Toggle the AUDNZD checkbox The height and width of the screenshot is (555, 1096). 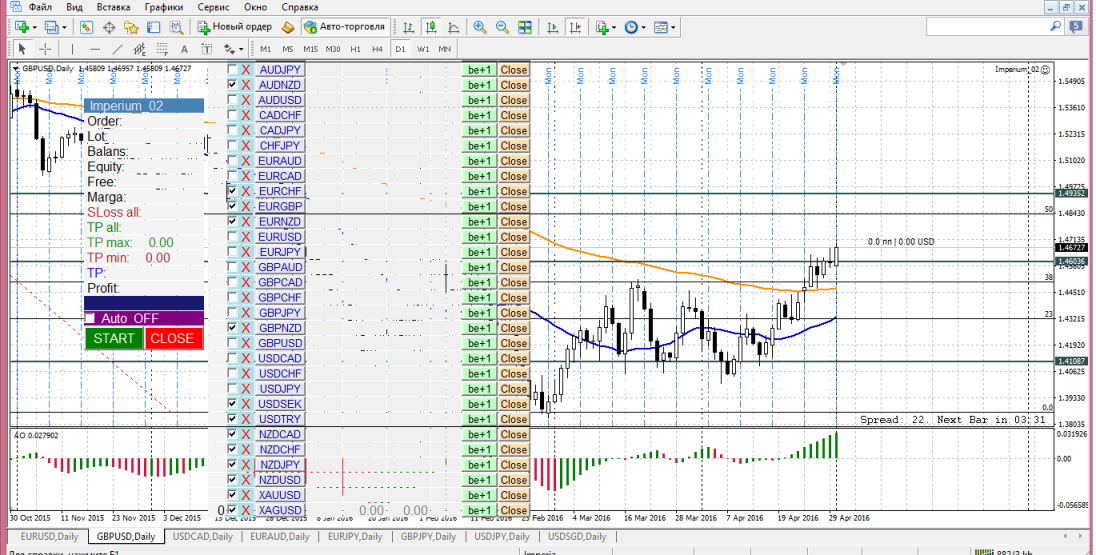[233, 85]
